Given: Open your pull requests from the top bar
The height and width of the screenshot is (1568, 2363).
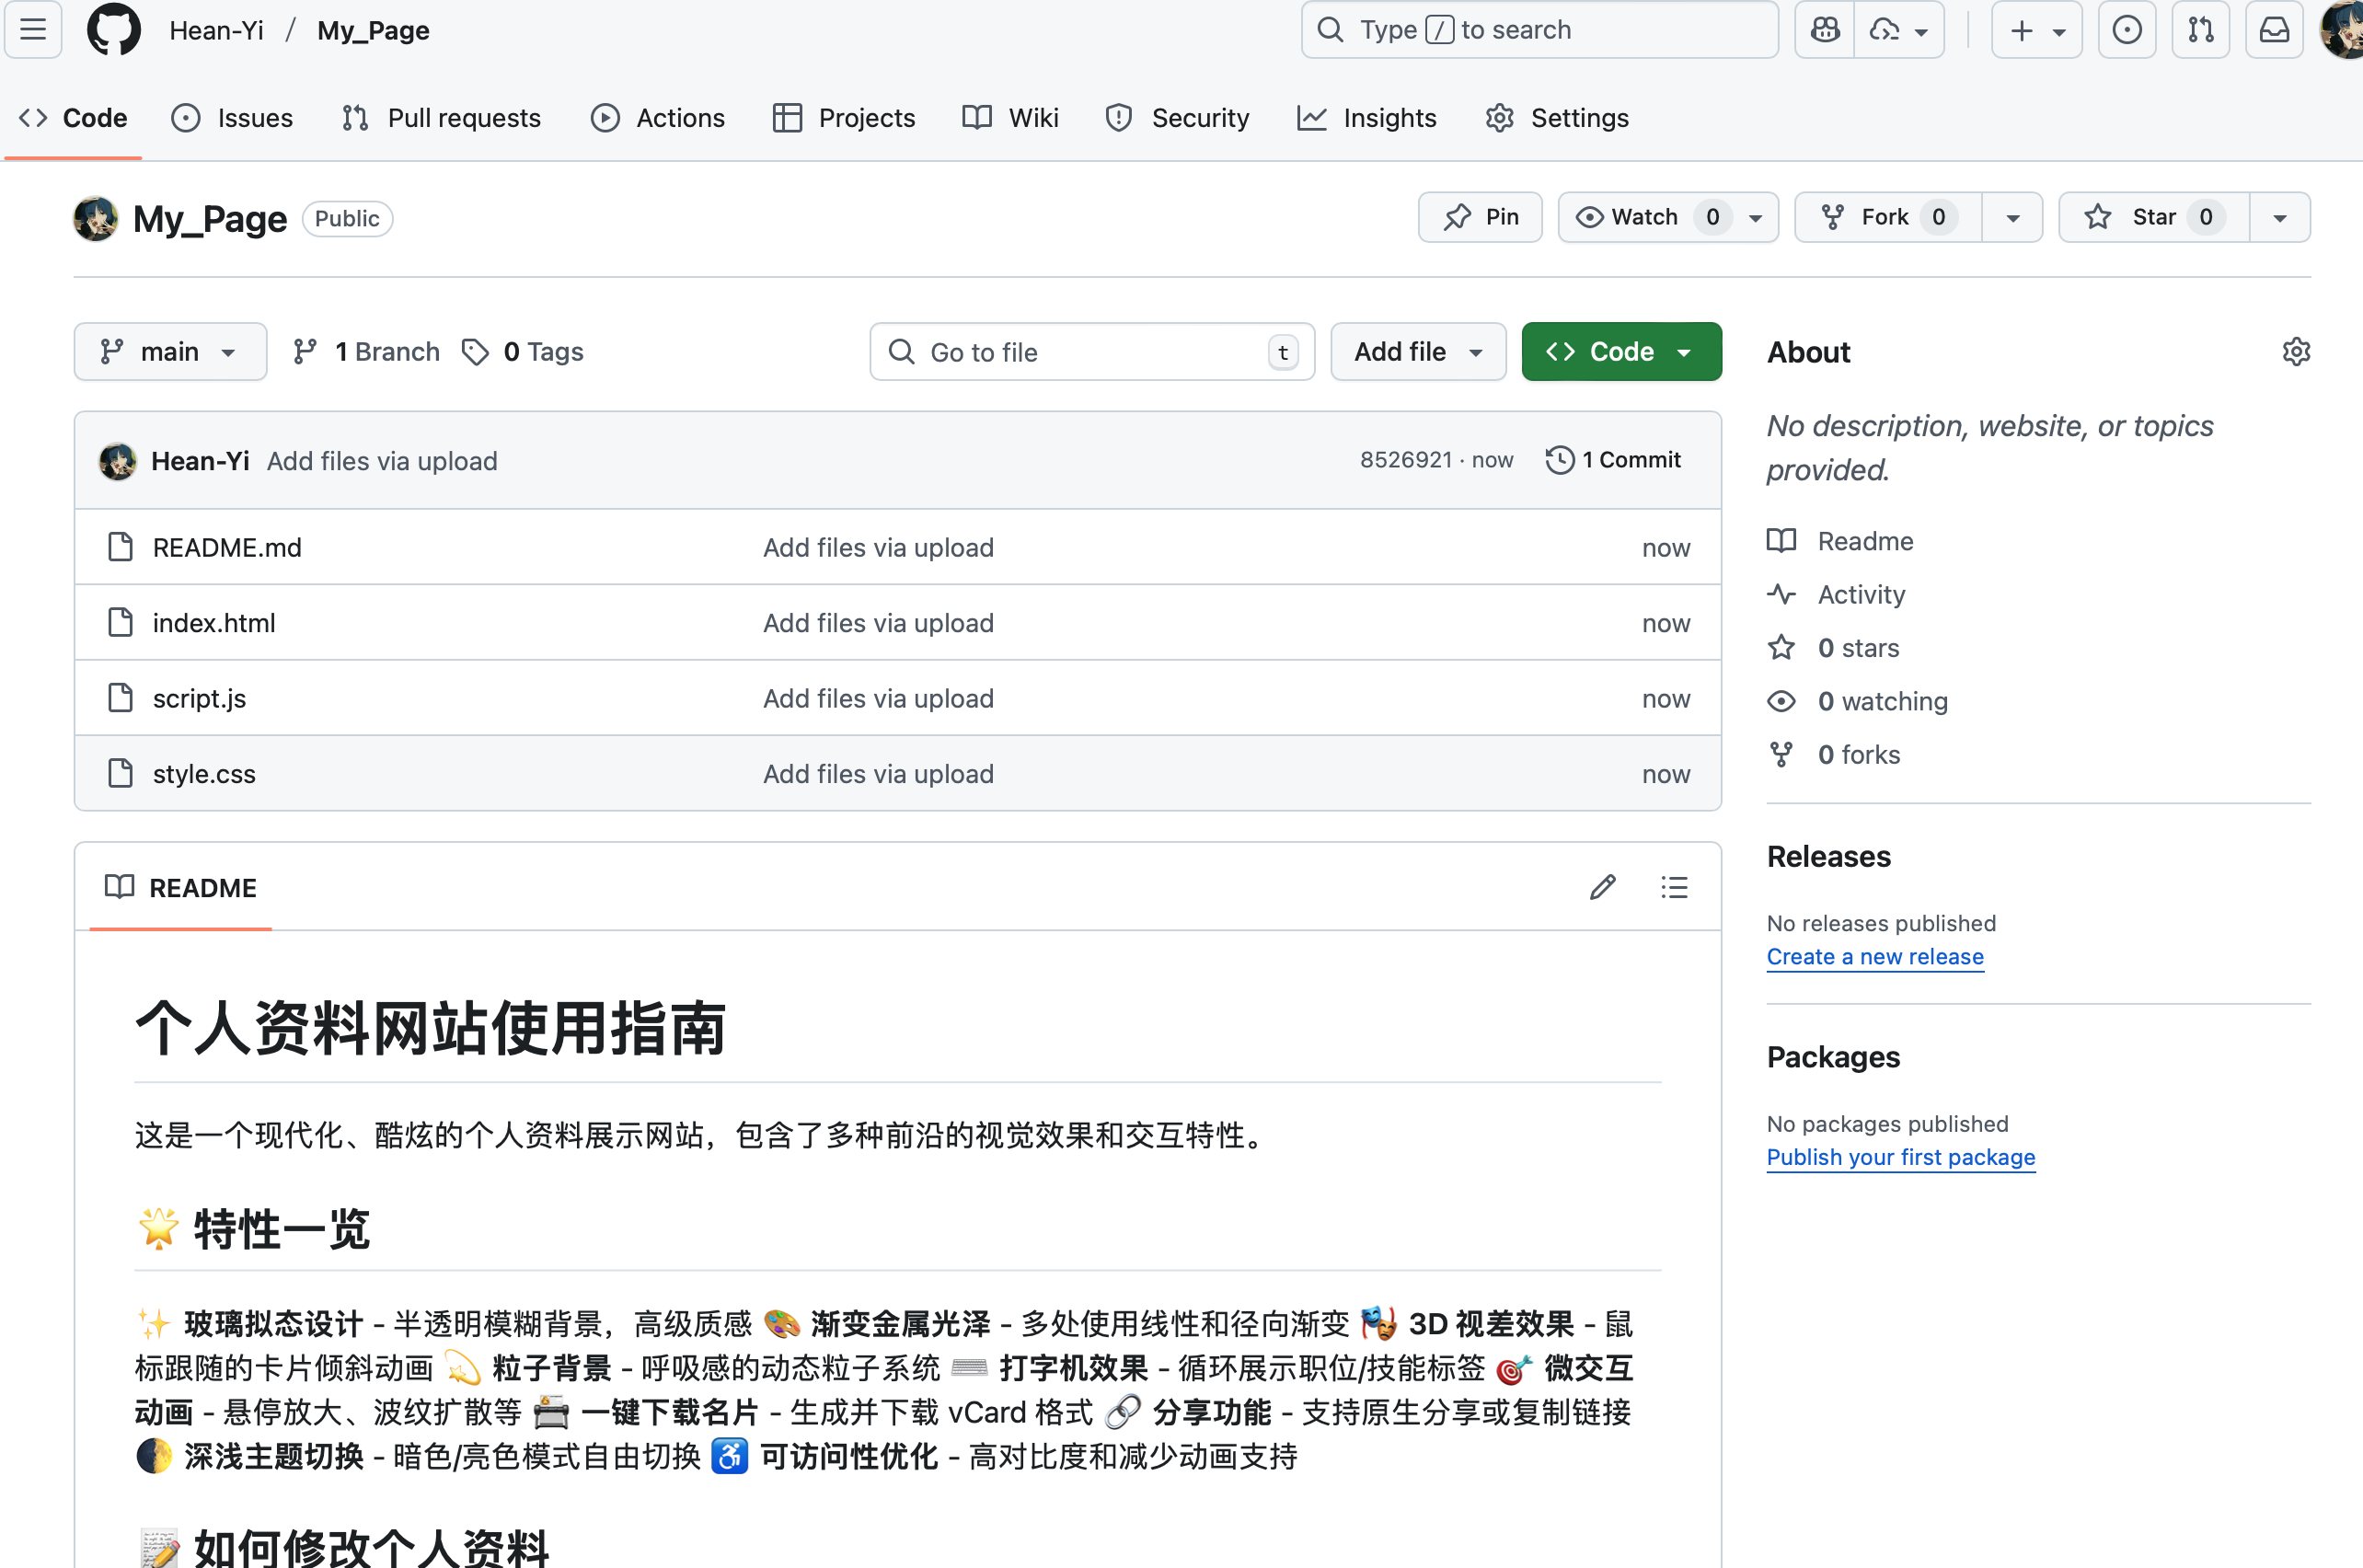Looking at the screenshot, I should click(2200, 30).
